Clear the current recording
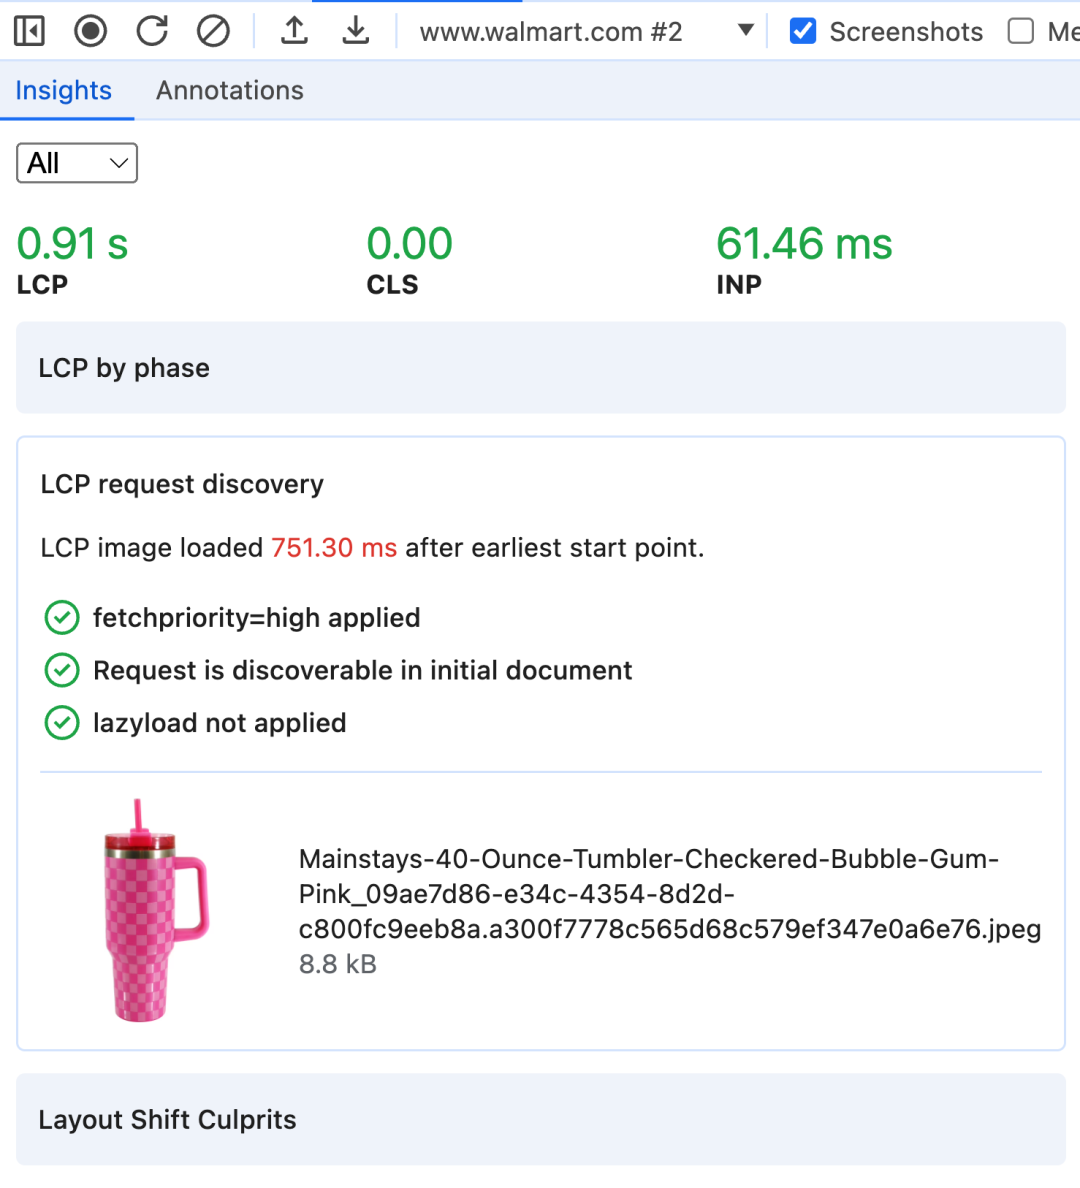Viewport: 1080px width, 1188px height. coord(213,32)
